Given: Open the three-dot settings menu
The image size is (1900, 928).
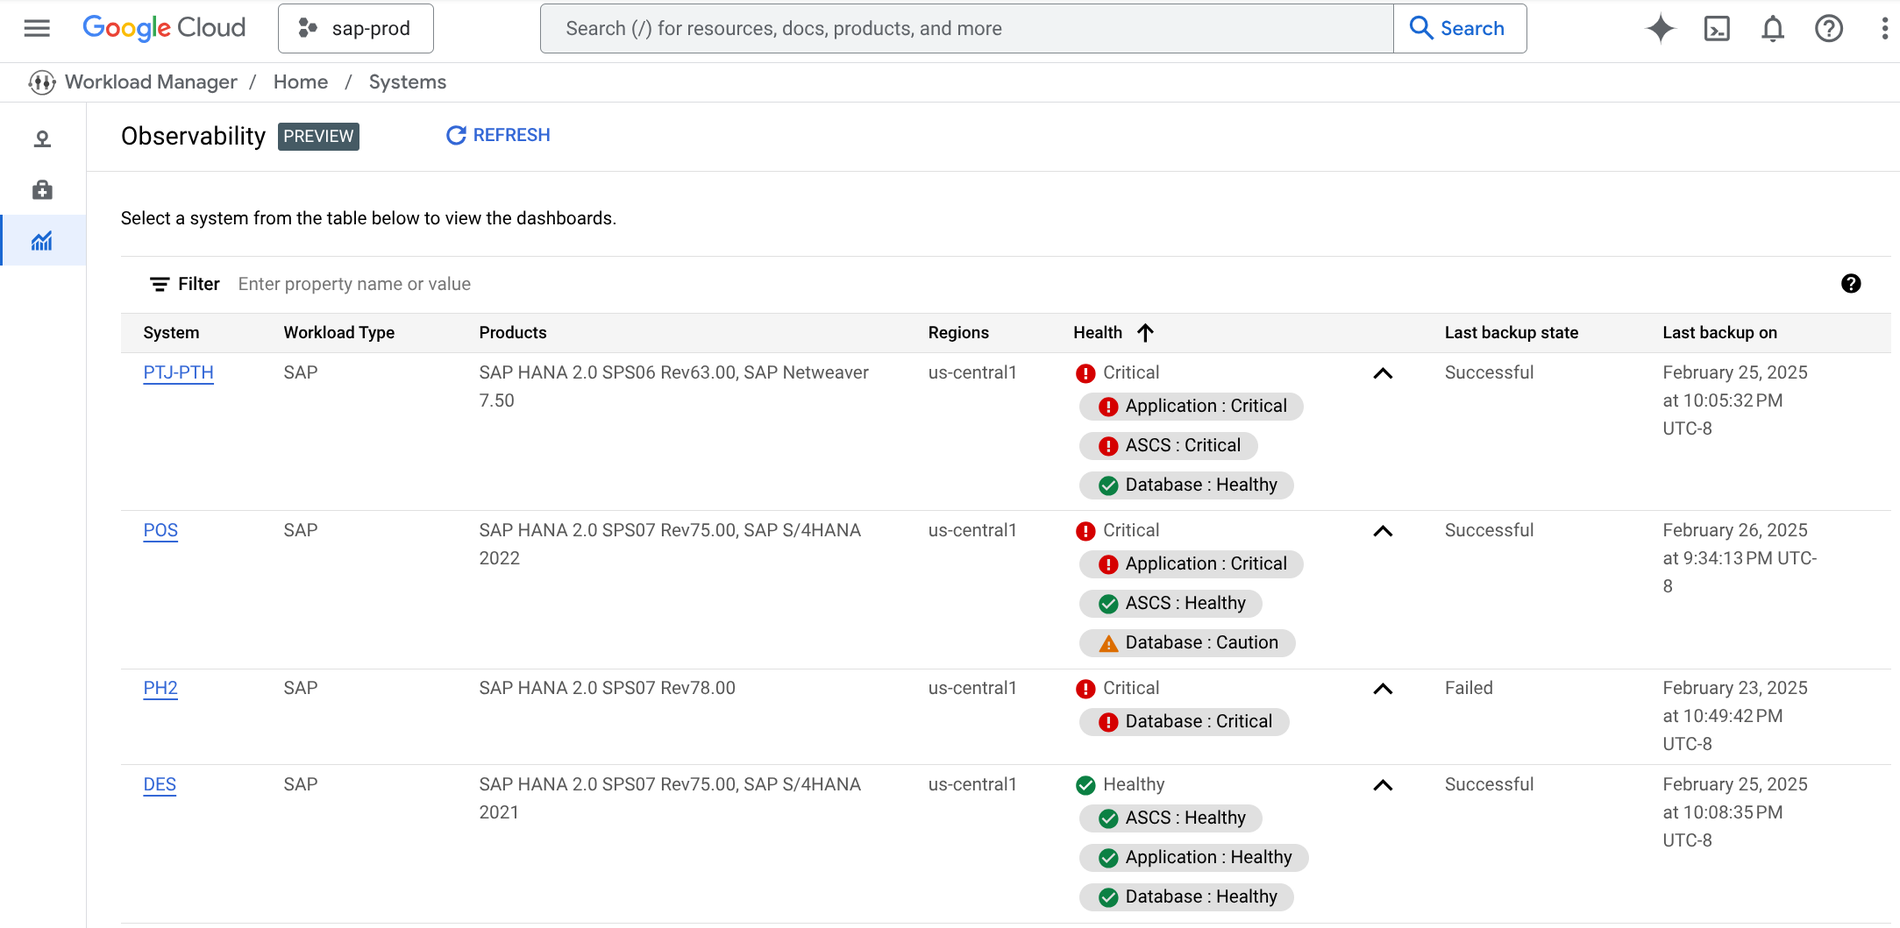Looking at the screenshot, I should point(1885,28).
